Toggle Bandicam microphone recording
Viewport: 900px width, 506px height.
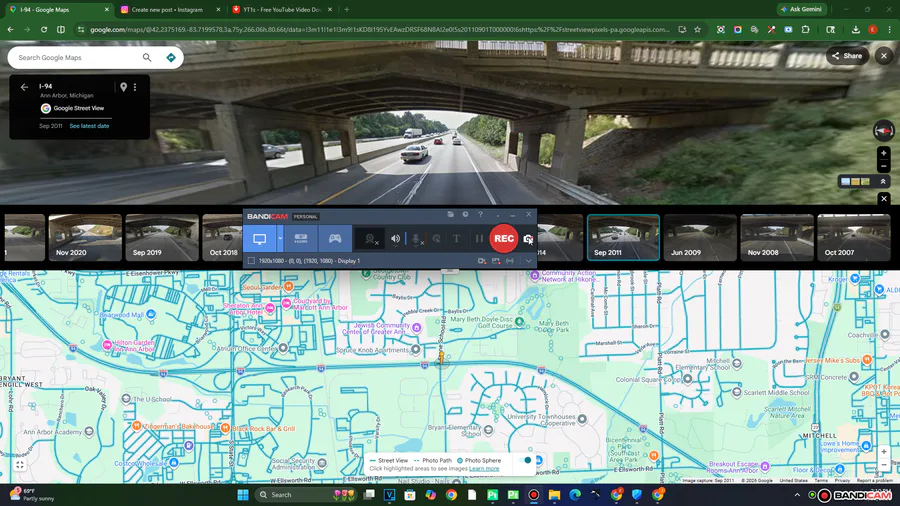[x=417, y=239]
